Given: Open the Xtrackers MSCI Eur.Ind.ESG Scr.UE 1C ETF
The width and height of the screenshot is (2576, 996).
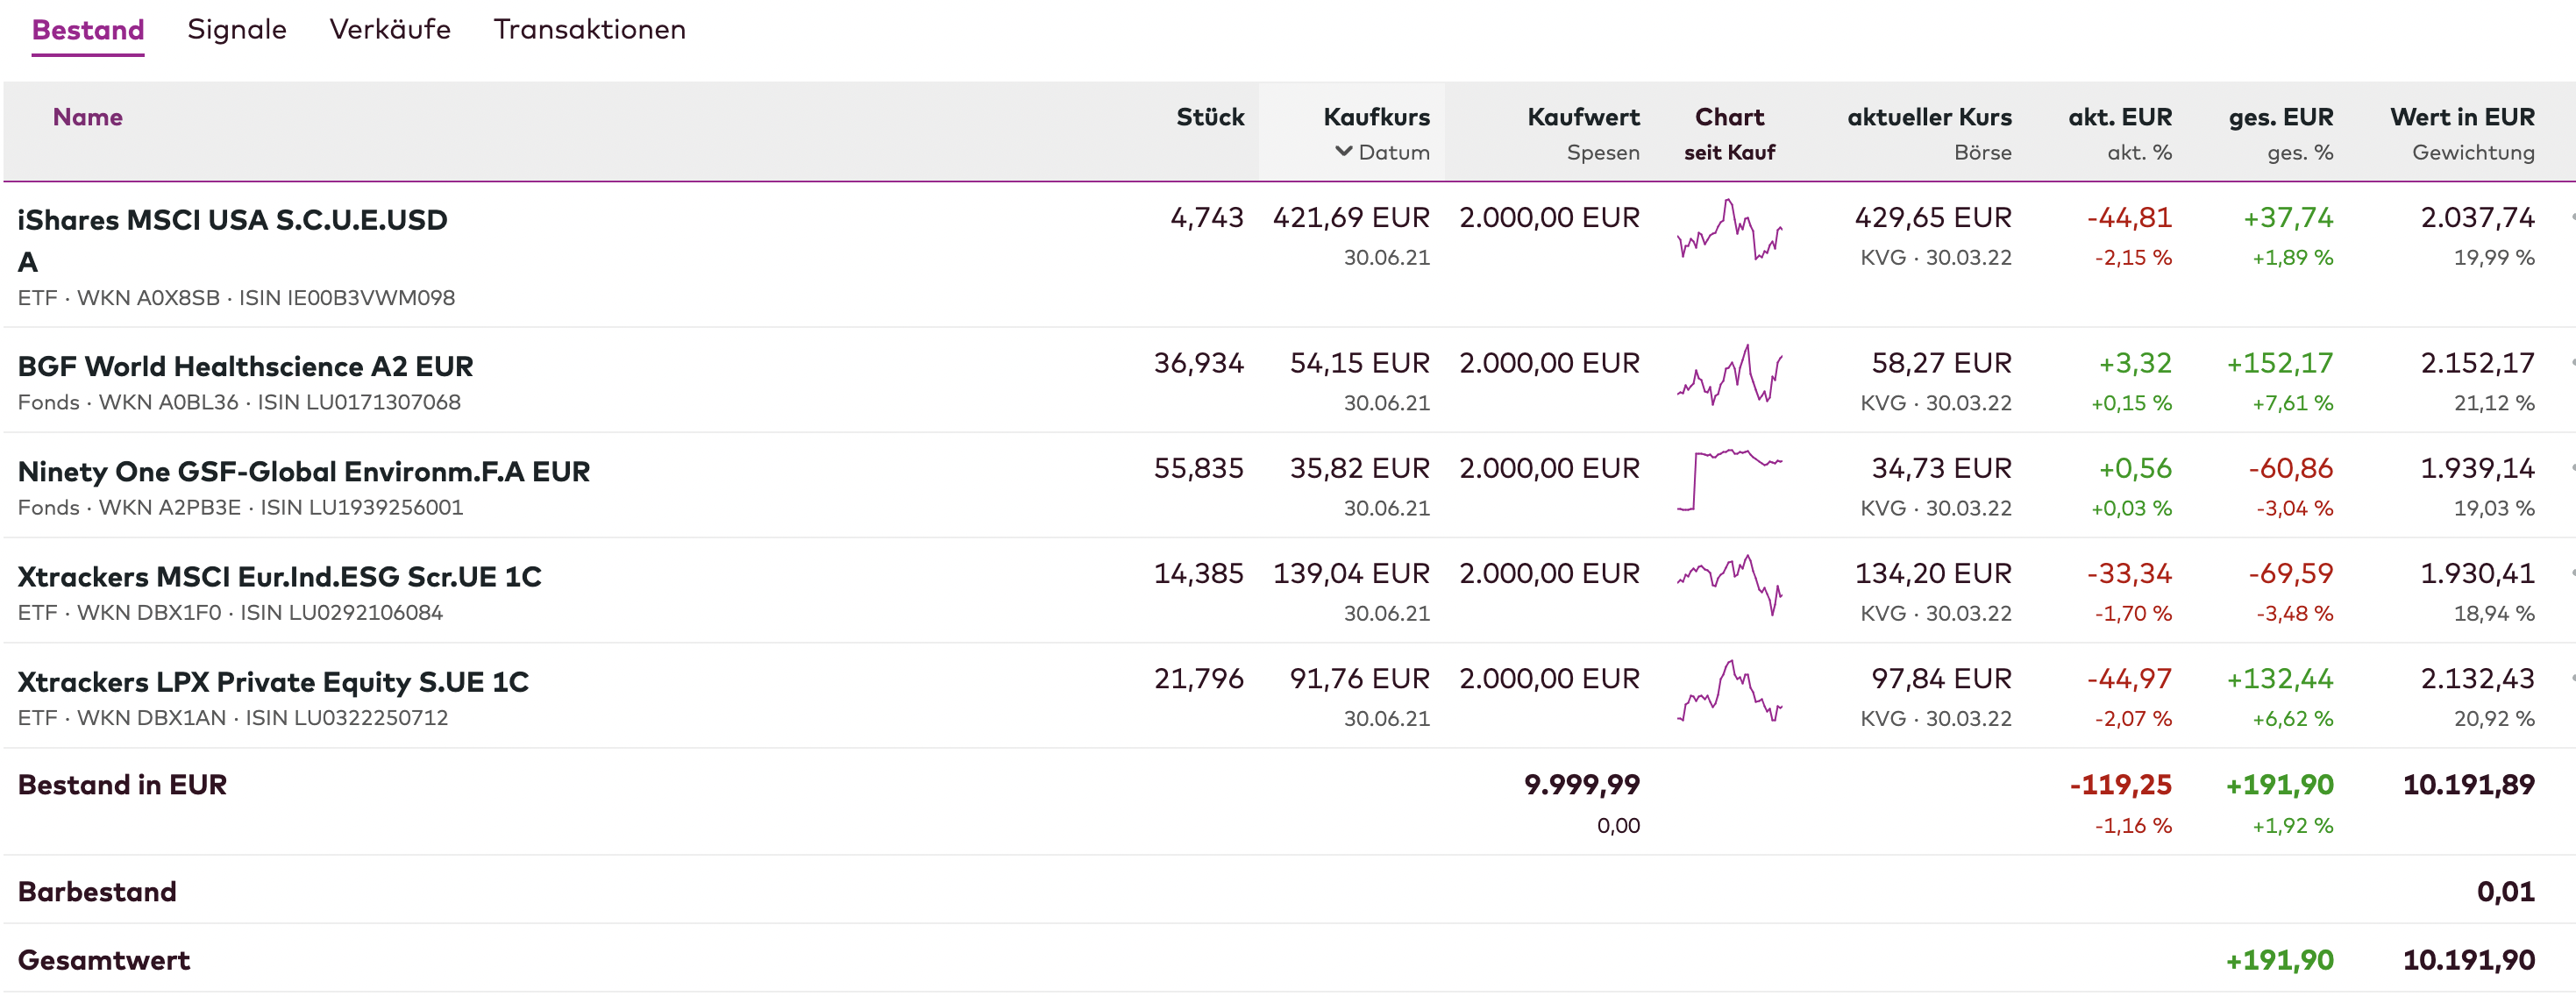Looking at the screenshot, I should click(x=280, y=577).
